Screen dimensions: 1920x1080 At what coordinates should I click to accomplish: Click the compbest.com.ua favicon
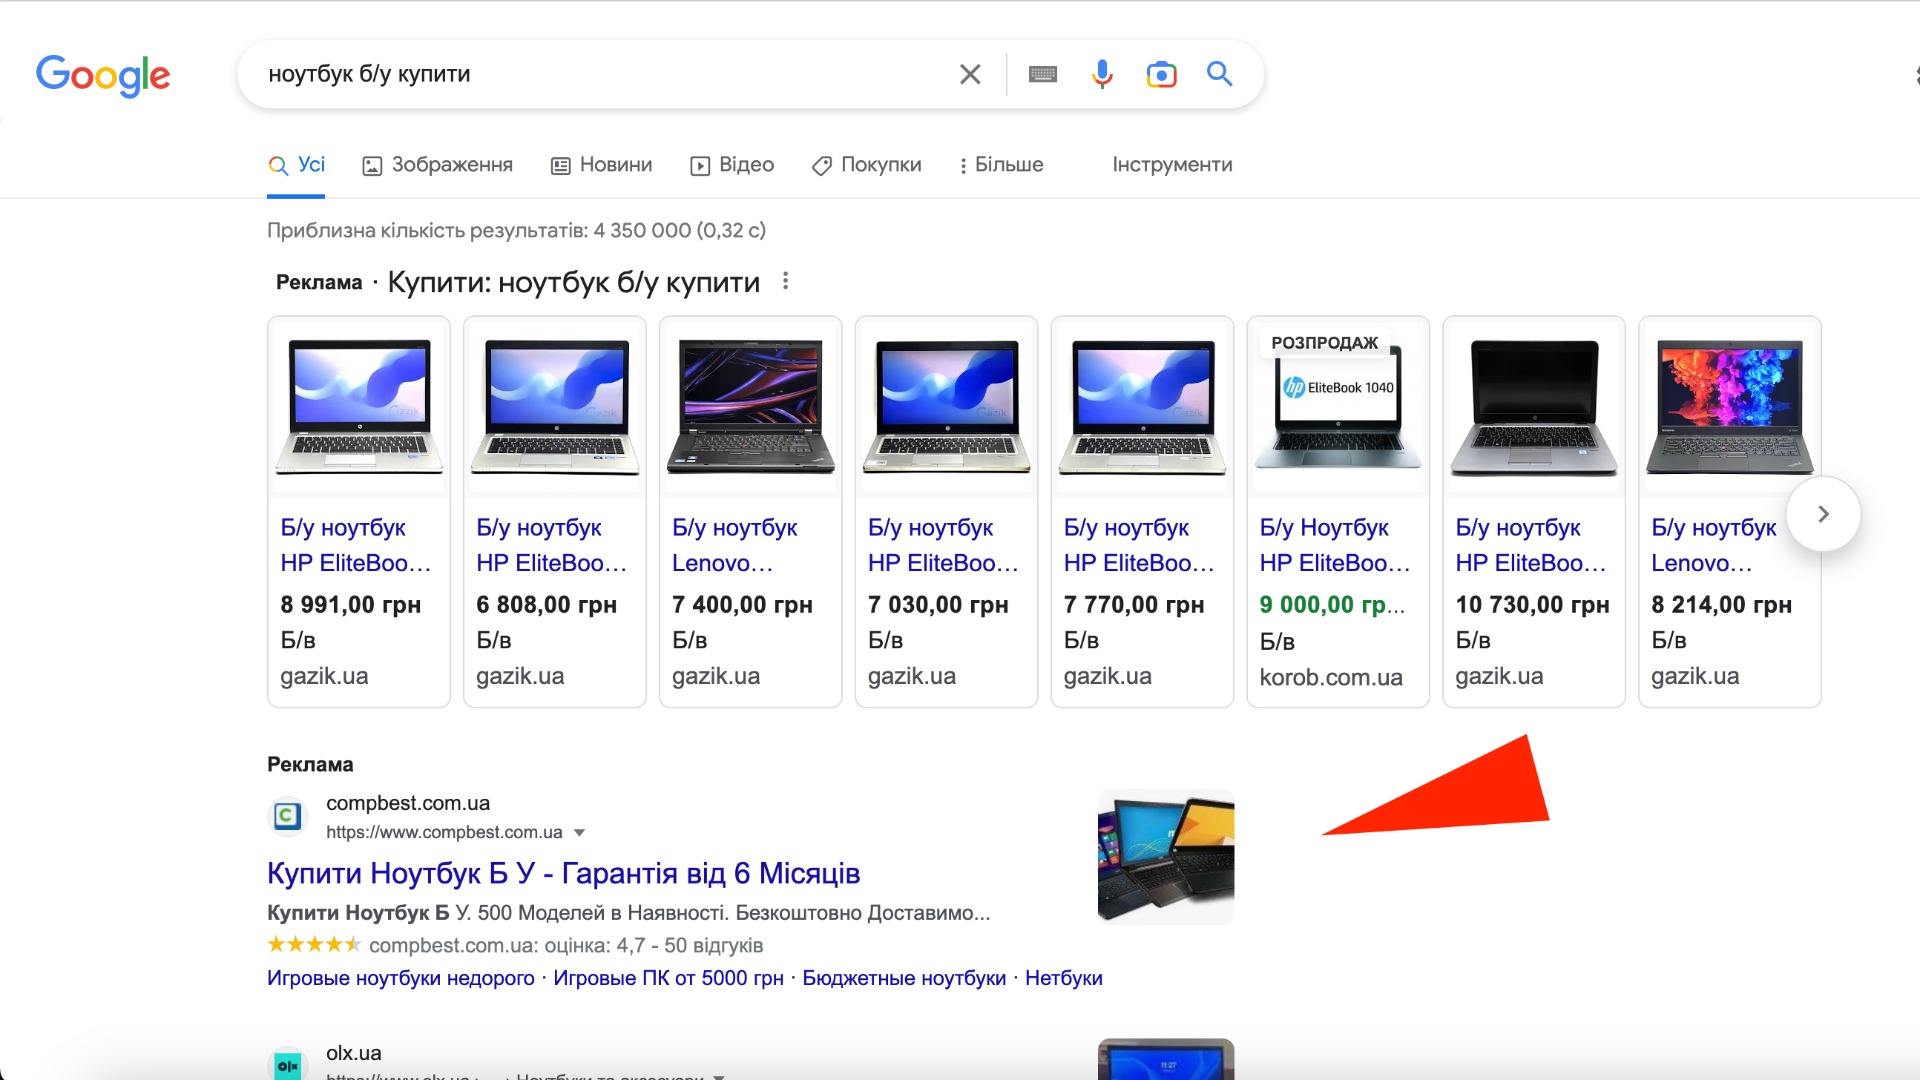click(x=287, y=817)
